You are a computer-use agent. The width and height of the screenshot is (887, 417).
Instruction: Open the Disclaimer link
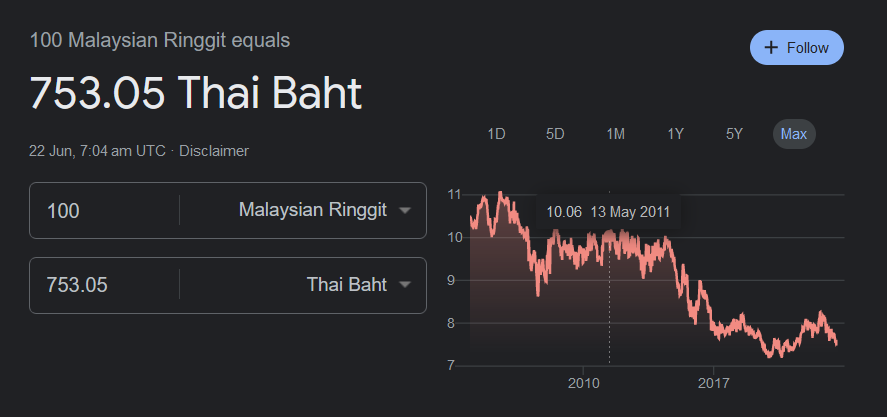point(214,151)
